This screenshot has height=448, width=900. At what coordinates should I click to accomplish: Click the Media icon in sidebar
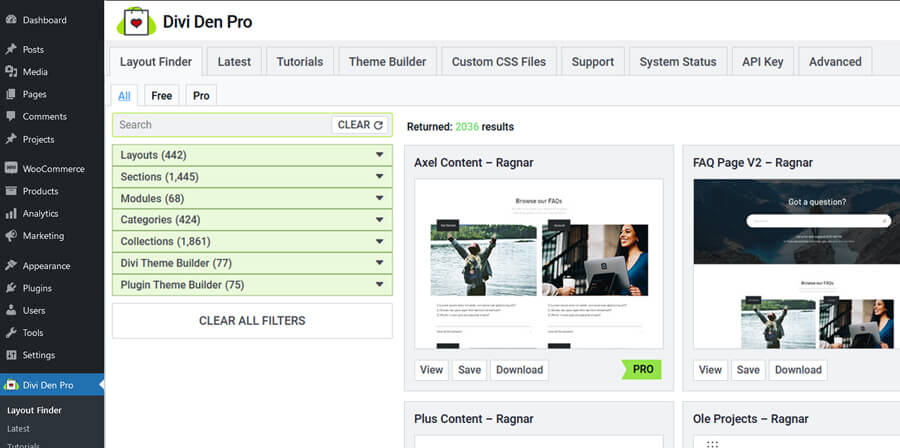point(11,72)
